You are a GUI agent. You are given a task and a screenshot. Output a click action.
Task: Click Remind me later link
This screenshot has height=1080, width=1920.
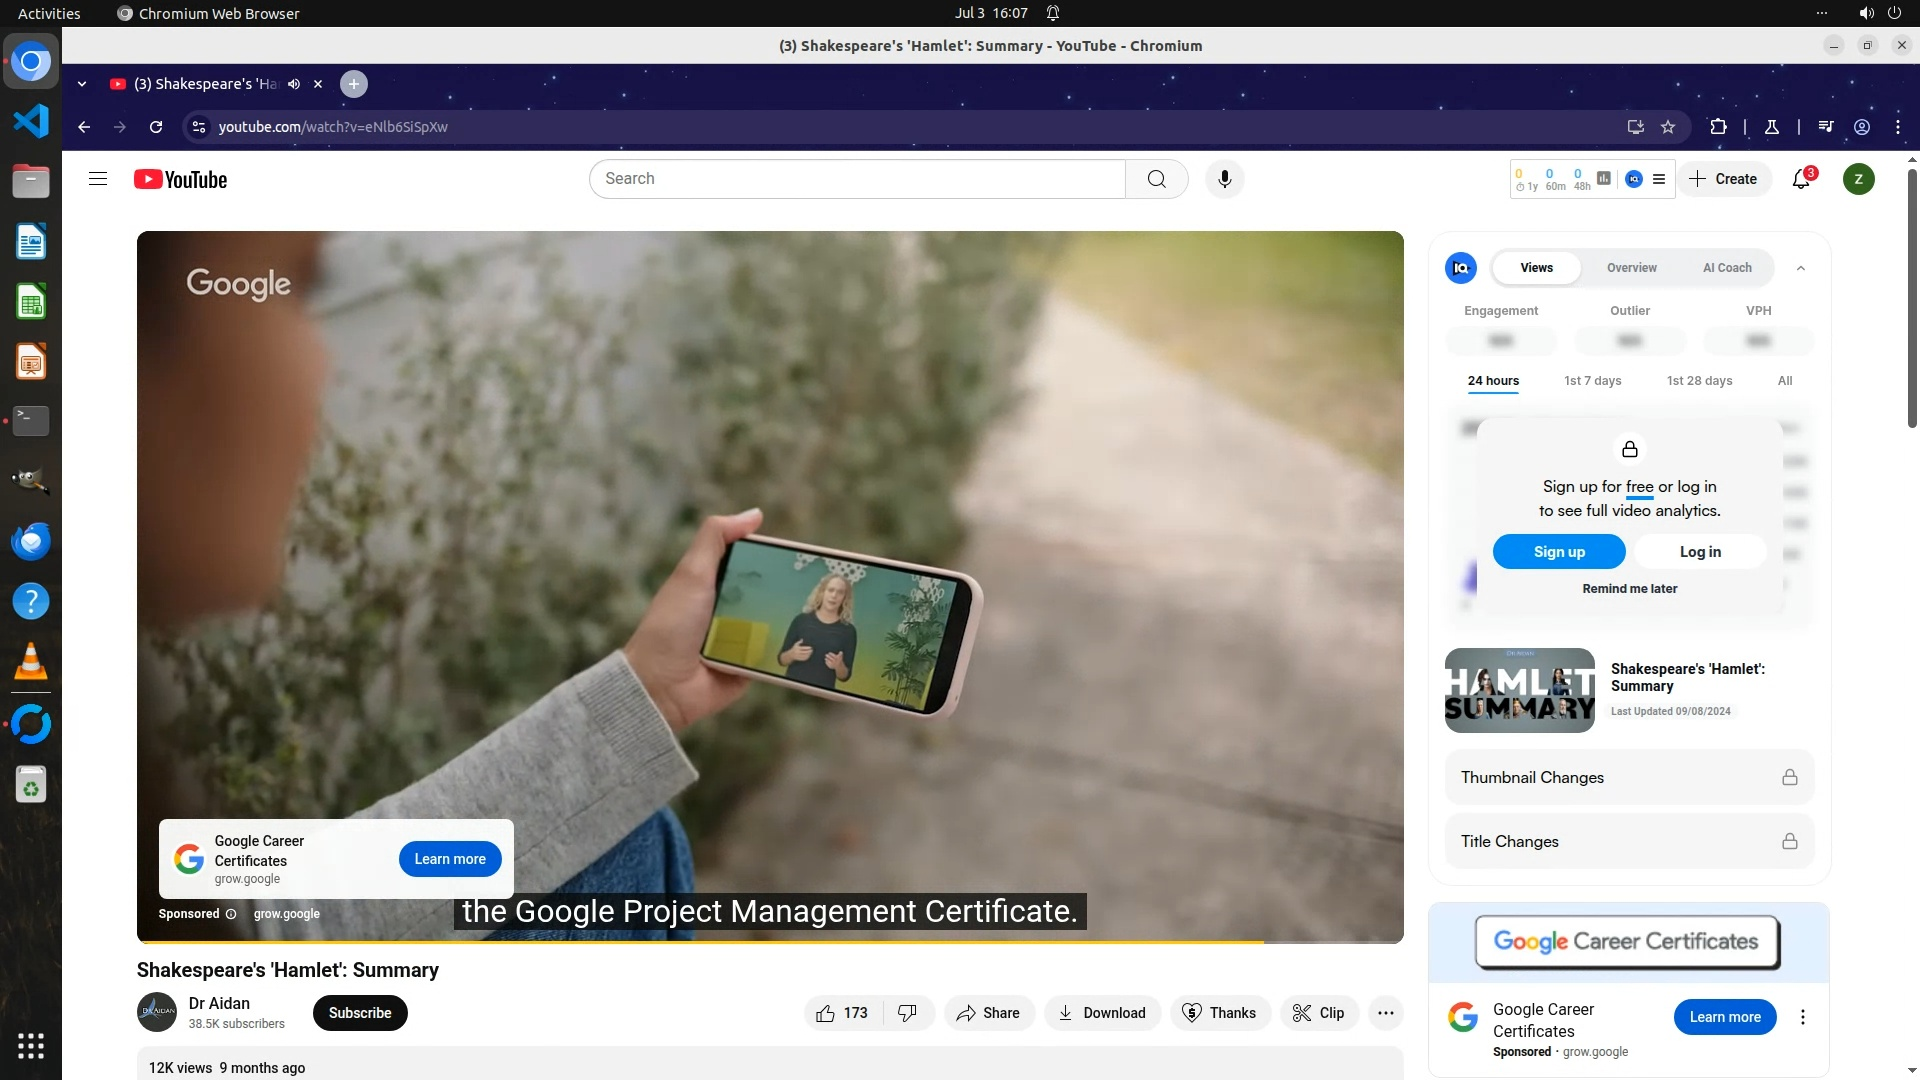(1629, 589)
